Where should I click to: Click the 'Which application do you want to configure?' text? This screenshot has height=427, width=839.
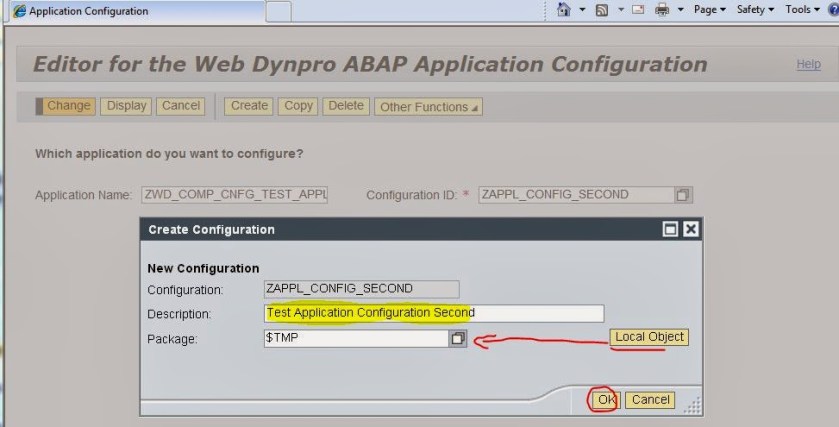point(169,154)
